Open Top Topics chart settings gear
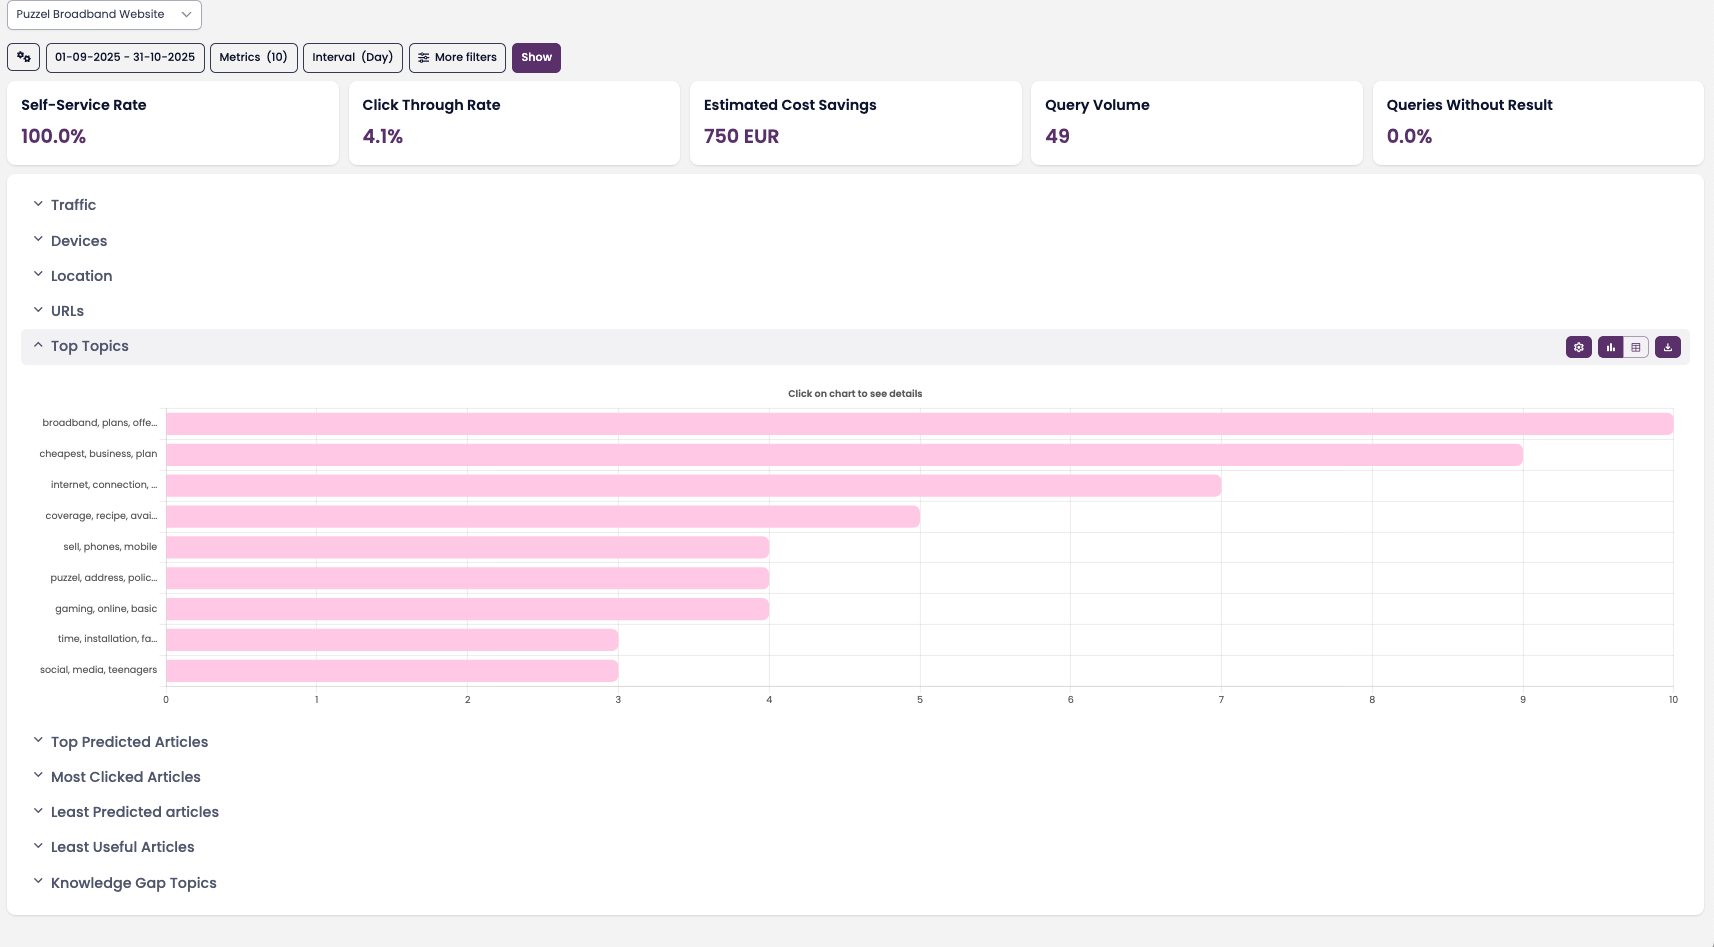This screenshot has width=1714, height=947. pos(1578,347)
